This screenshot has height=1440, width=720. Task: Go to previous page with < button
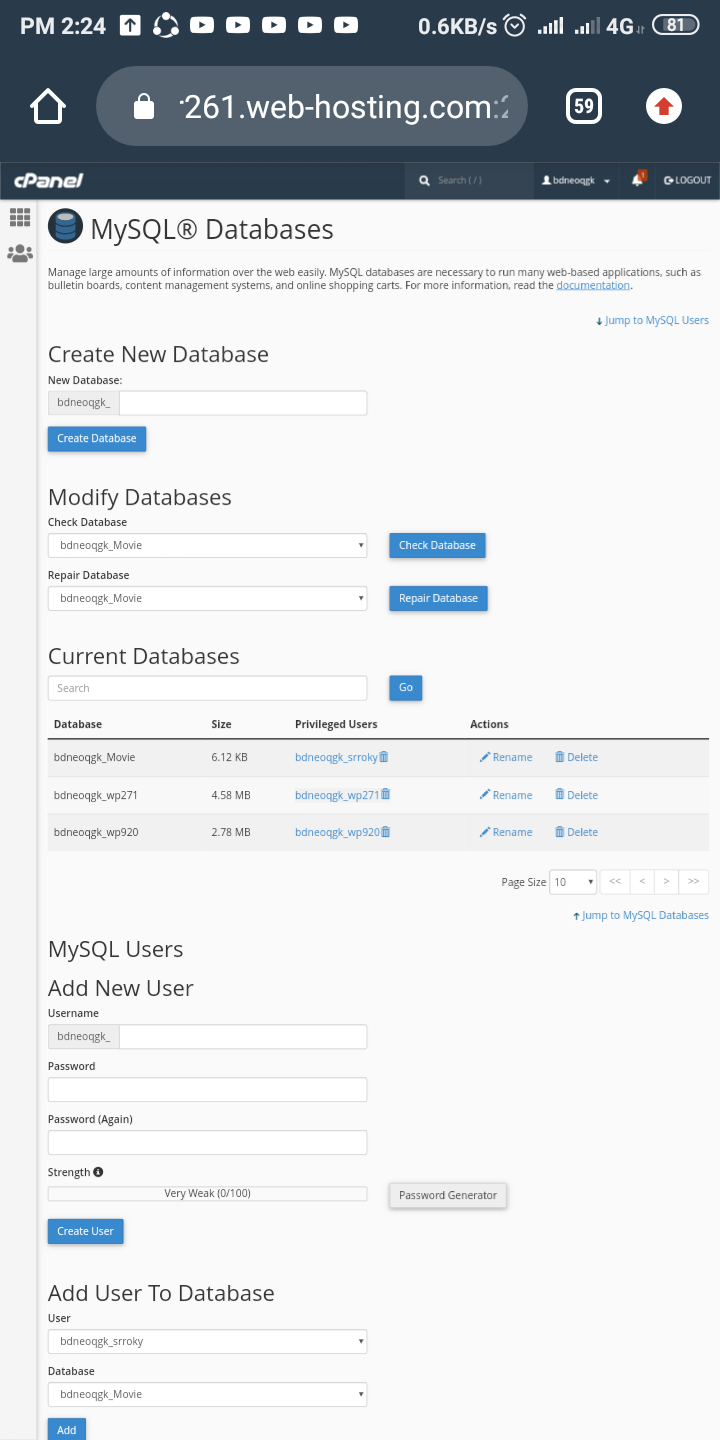click(x=641, y=882)
